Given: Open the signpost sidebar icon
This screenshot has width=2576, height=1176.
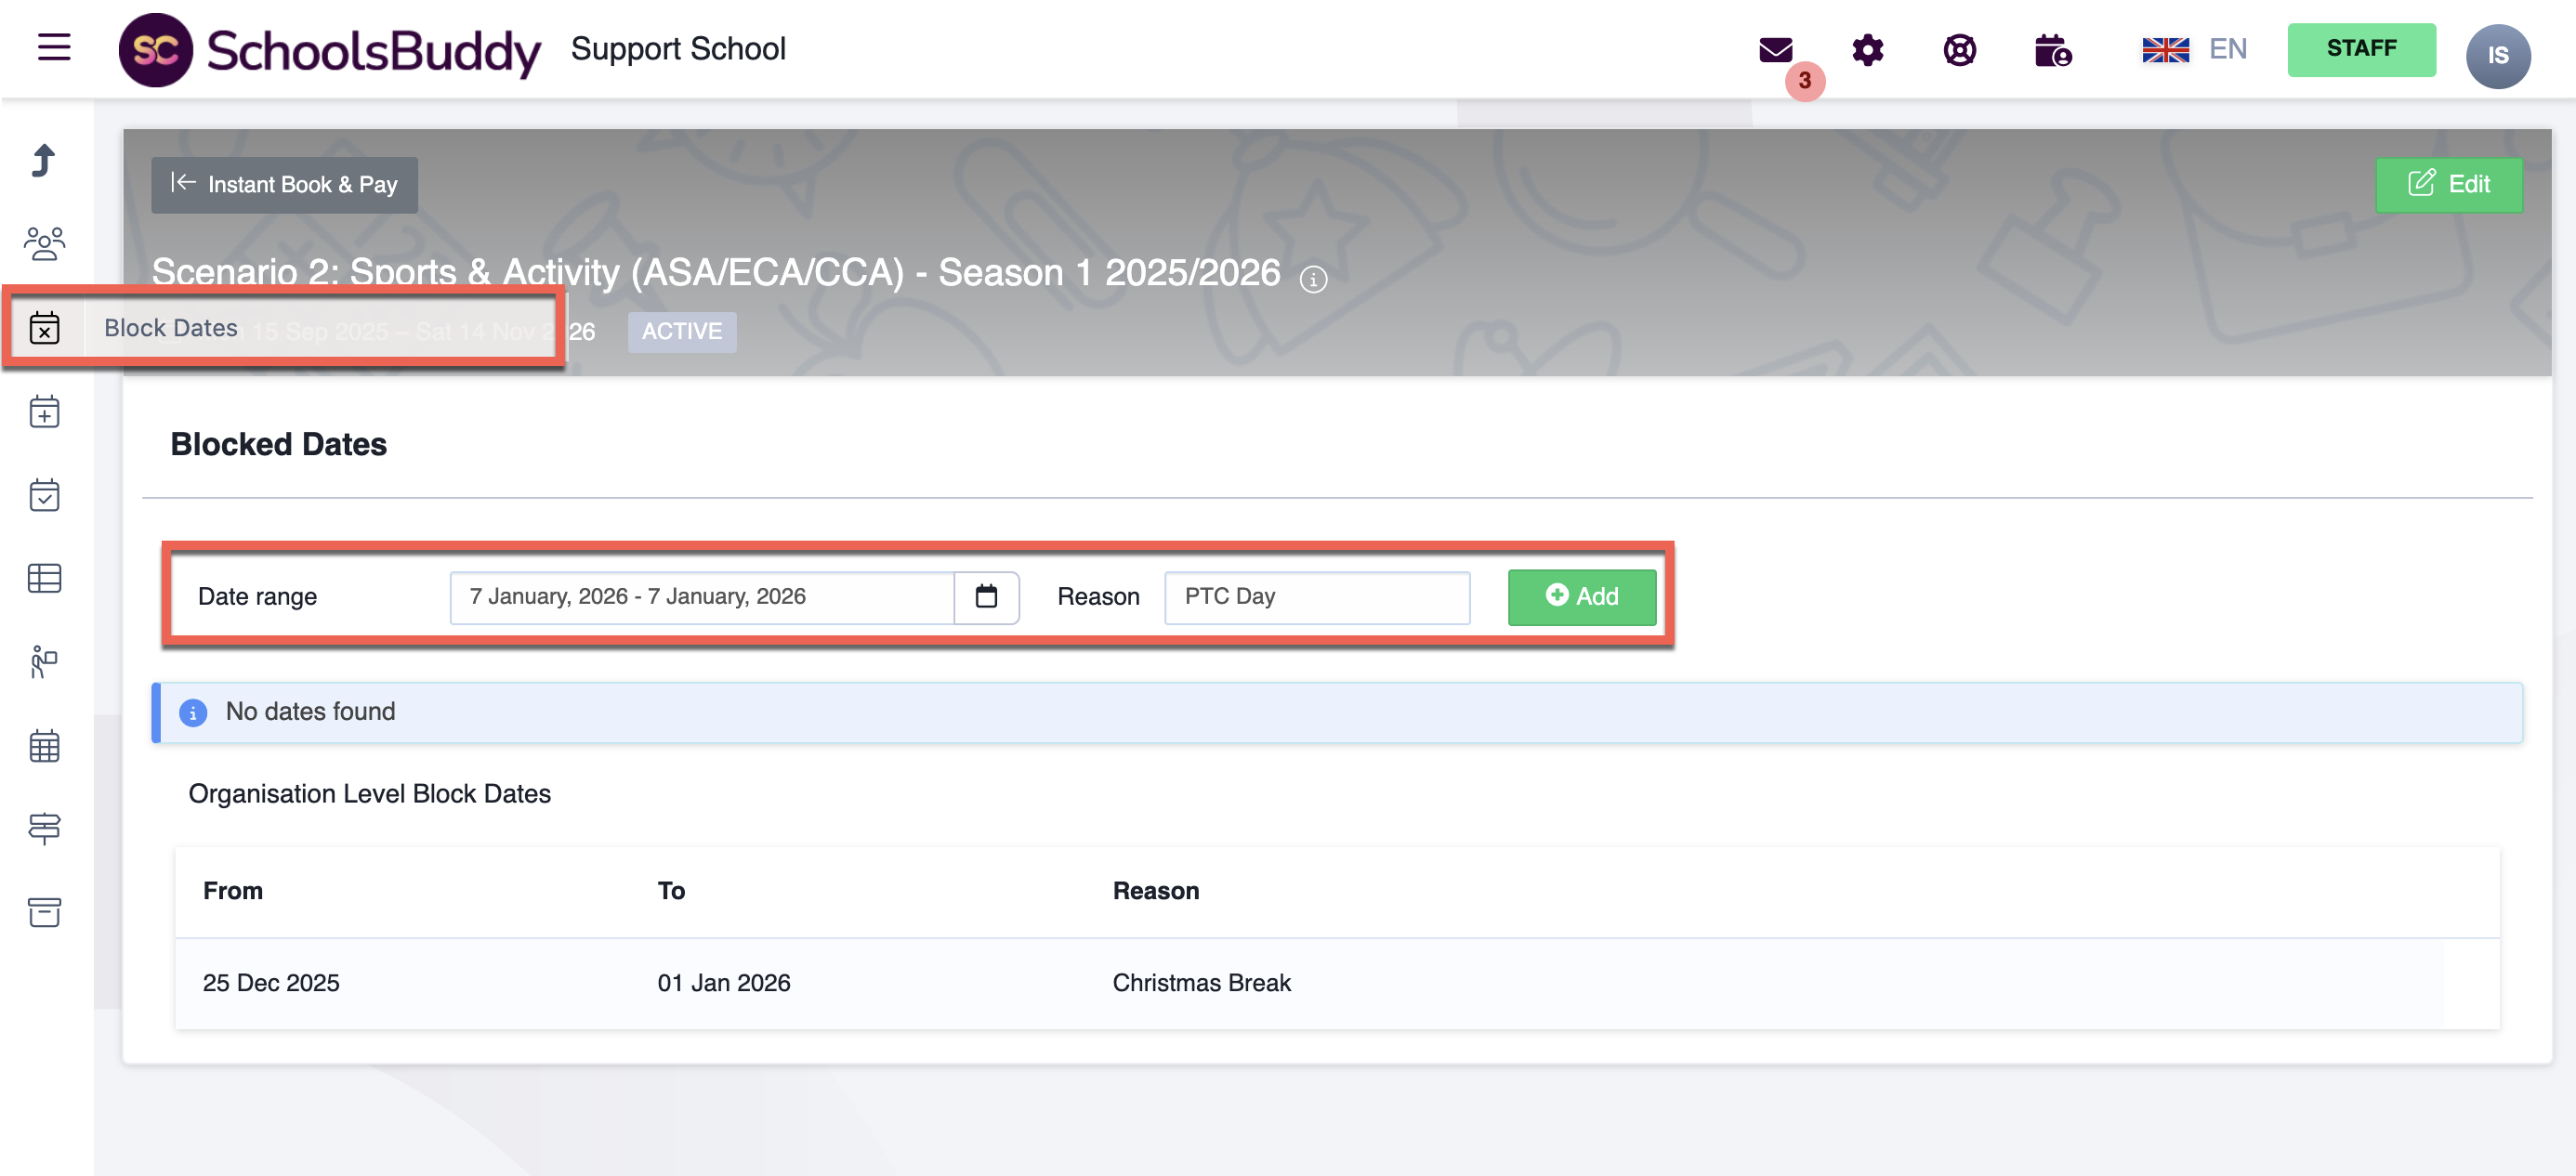Looking at the screenshot, I should [44, 828].
